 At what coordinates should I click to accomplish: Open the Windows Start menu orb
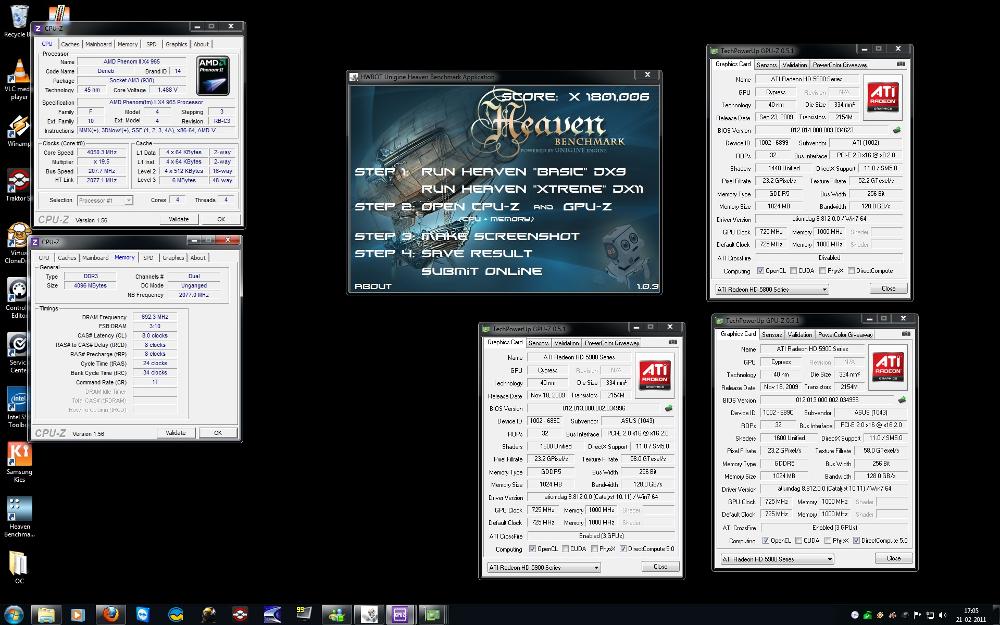click(x=13, y=614)
